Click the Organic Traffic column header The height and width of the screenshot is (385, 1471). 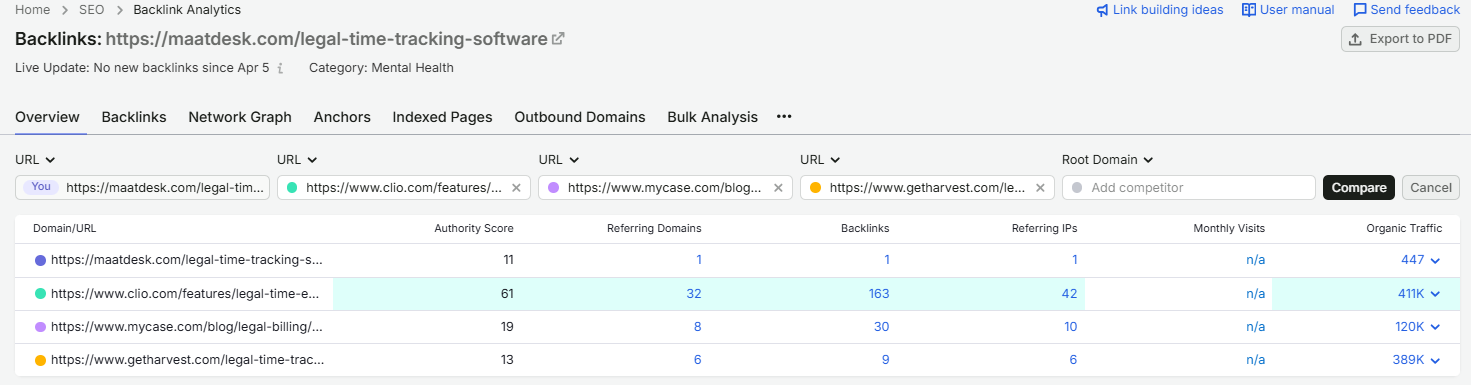(x=1404, y=229)
